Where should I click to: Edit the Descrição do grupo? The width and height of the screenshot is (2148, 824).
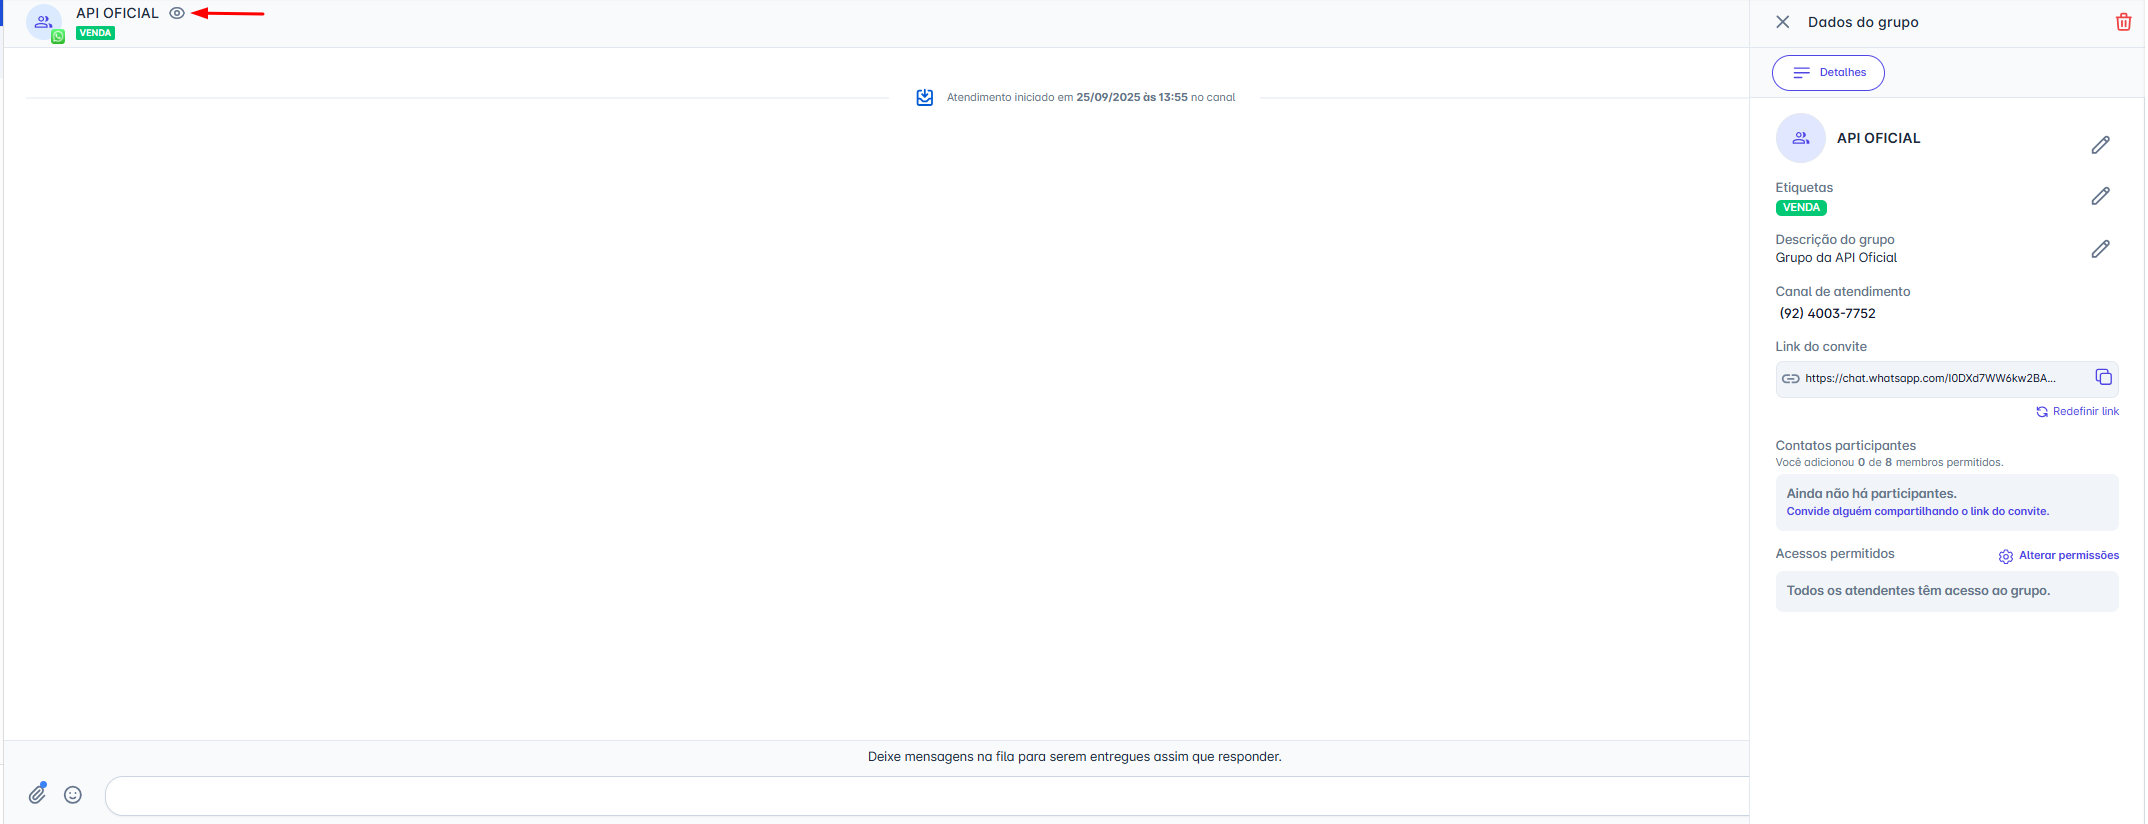coord(2100,249)
